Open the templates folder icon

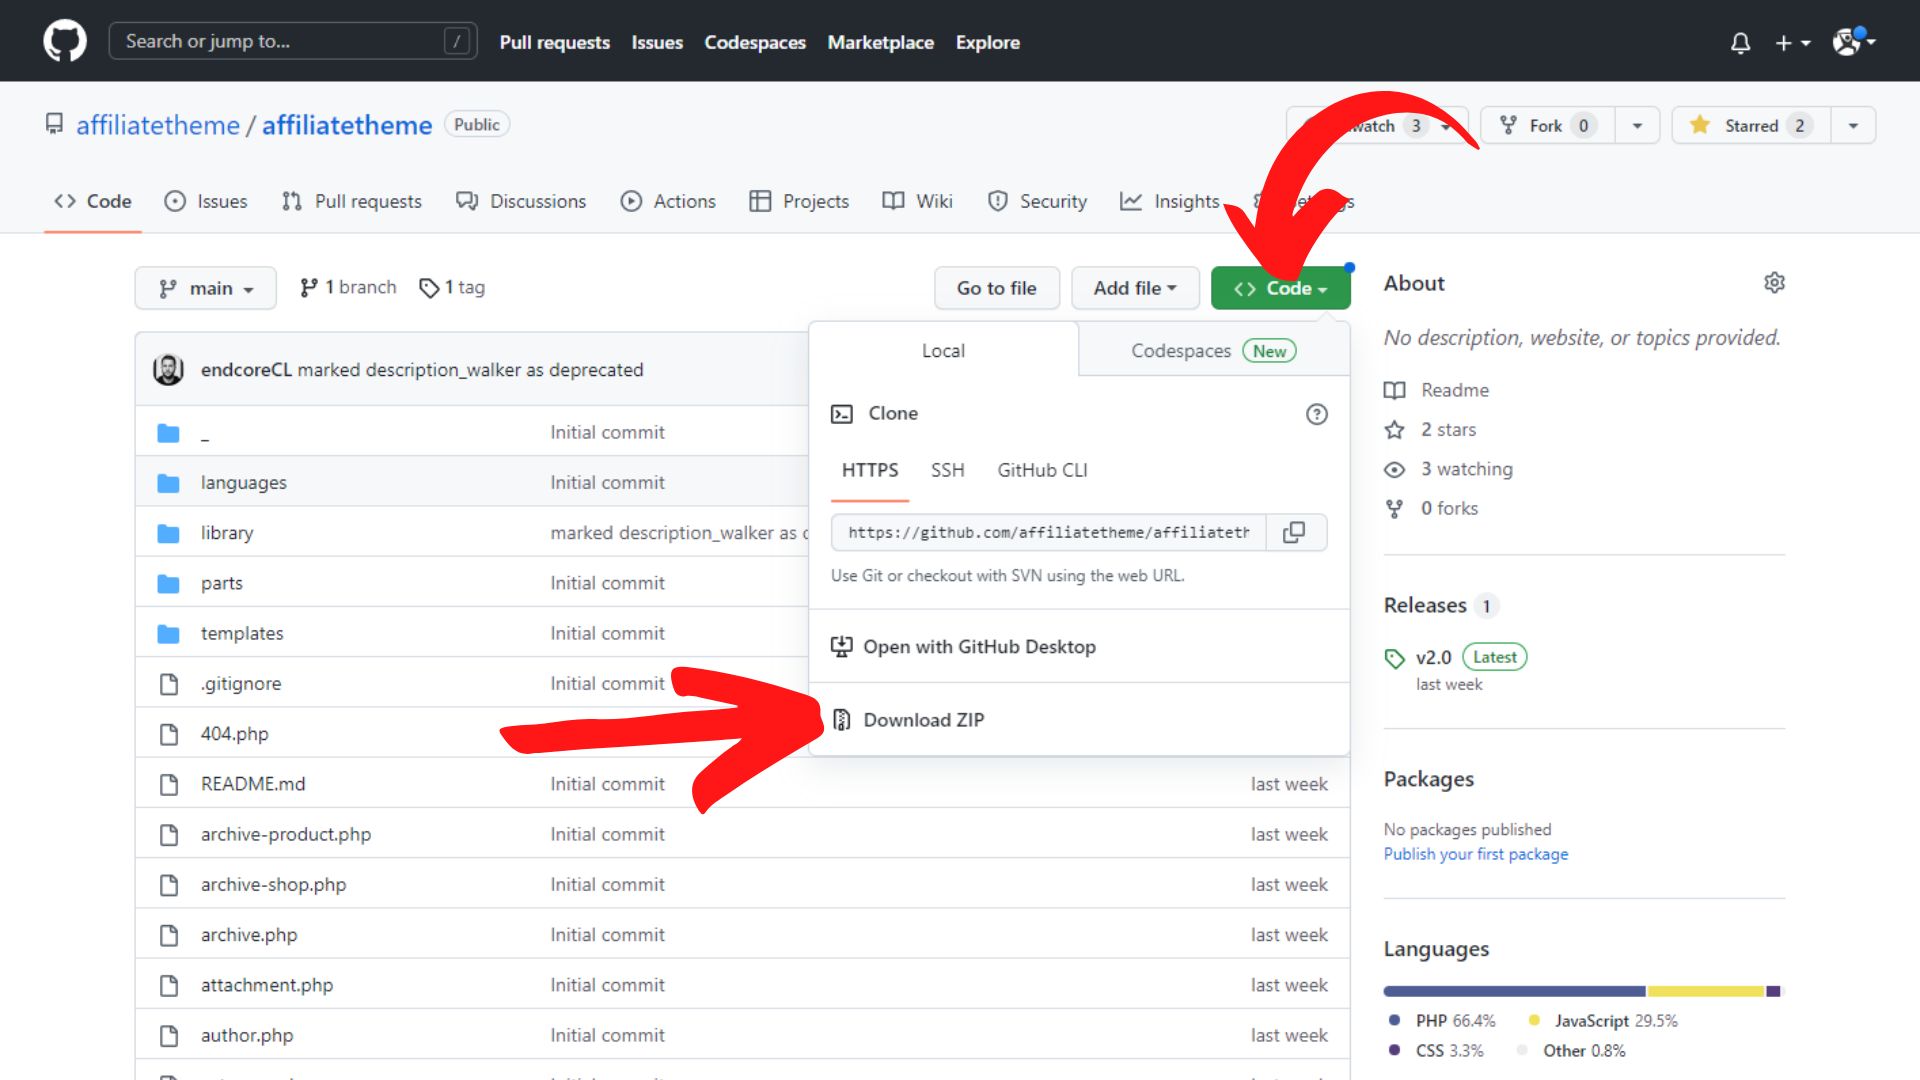coord(168,634)
